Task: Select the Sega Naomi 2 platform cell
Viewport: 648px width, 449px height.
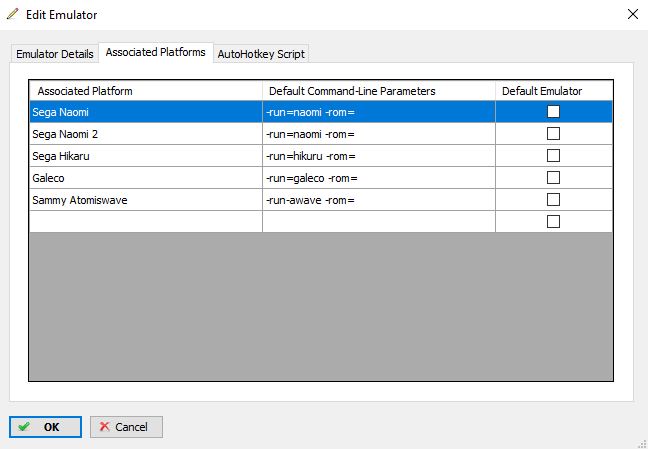Action: coord(146,134)
